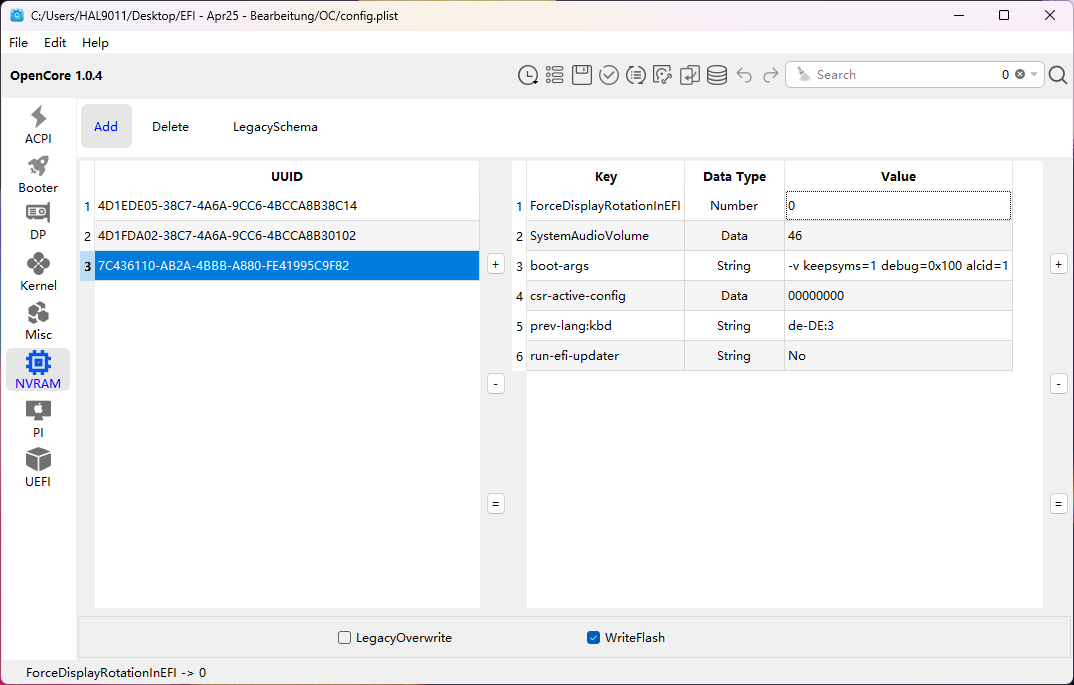Click the Delete button

coord(170,127)
